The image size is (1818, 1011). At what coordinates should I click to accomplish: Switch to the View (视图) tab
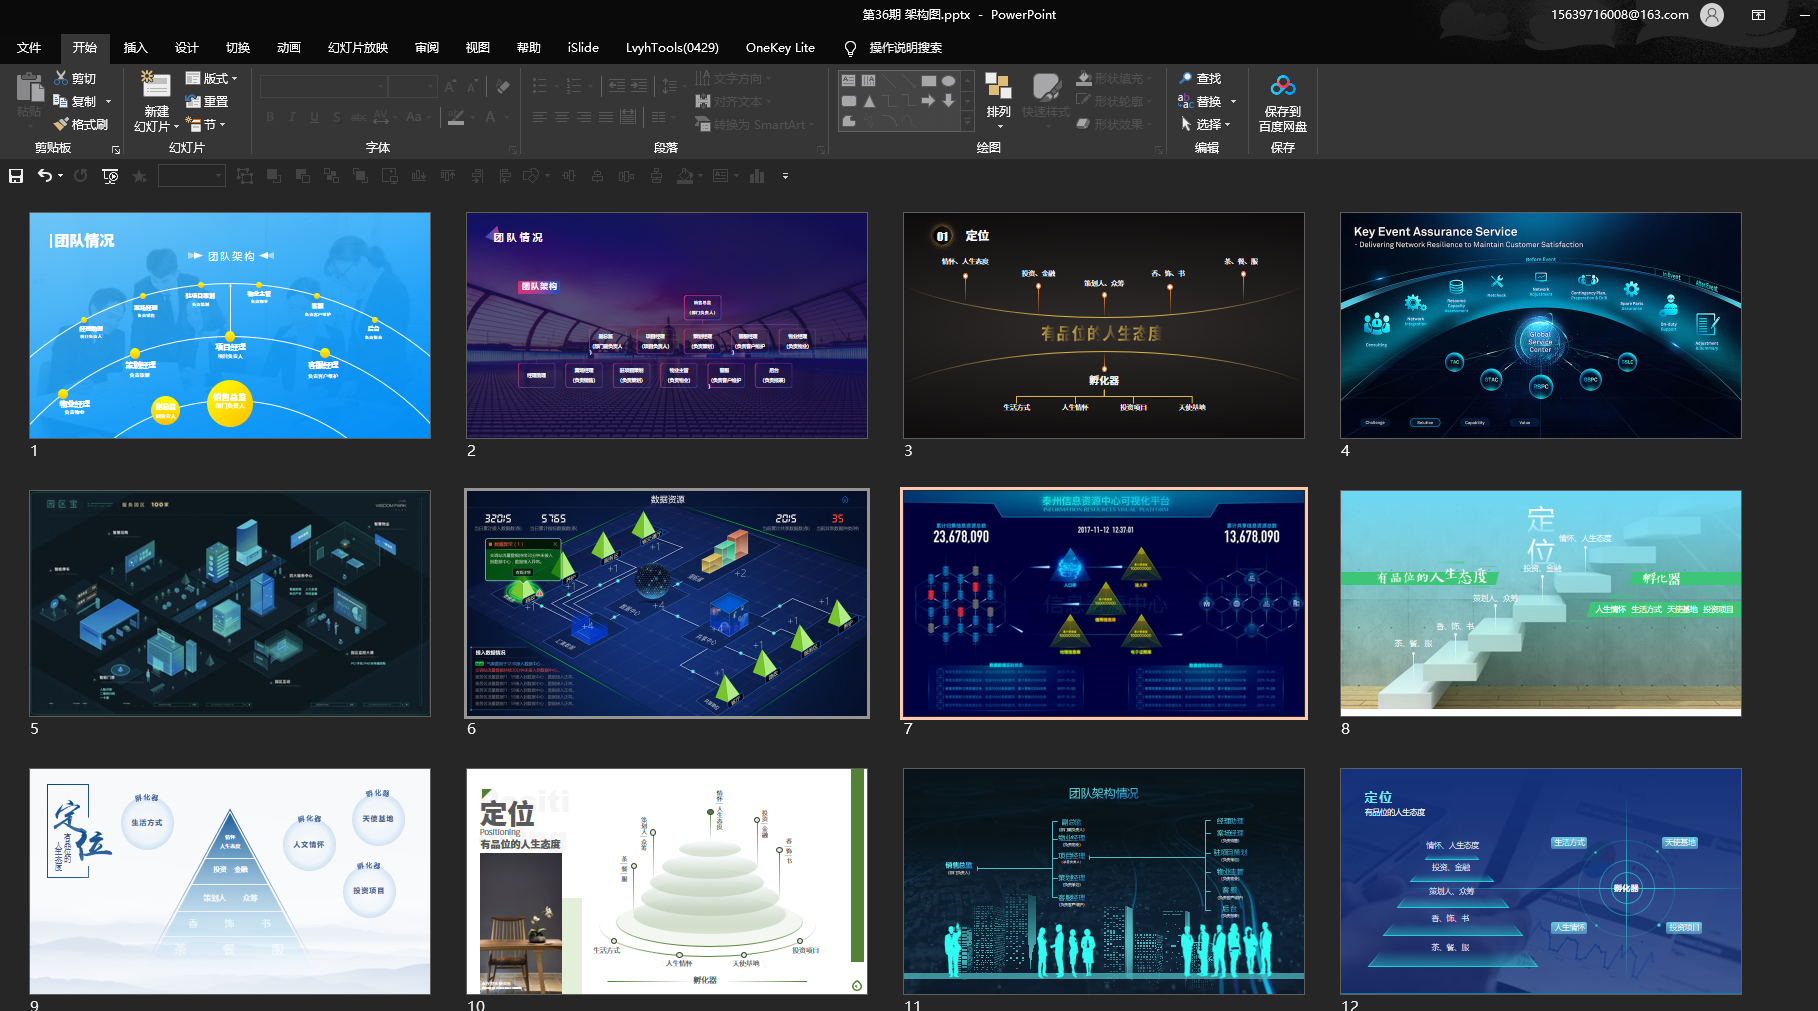(x=477, y=47)
